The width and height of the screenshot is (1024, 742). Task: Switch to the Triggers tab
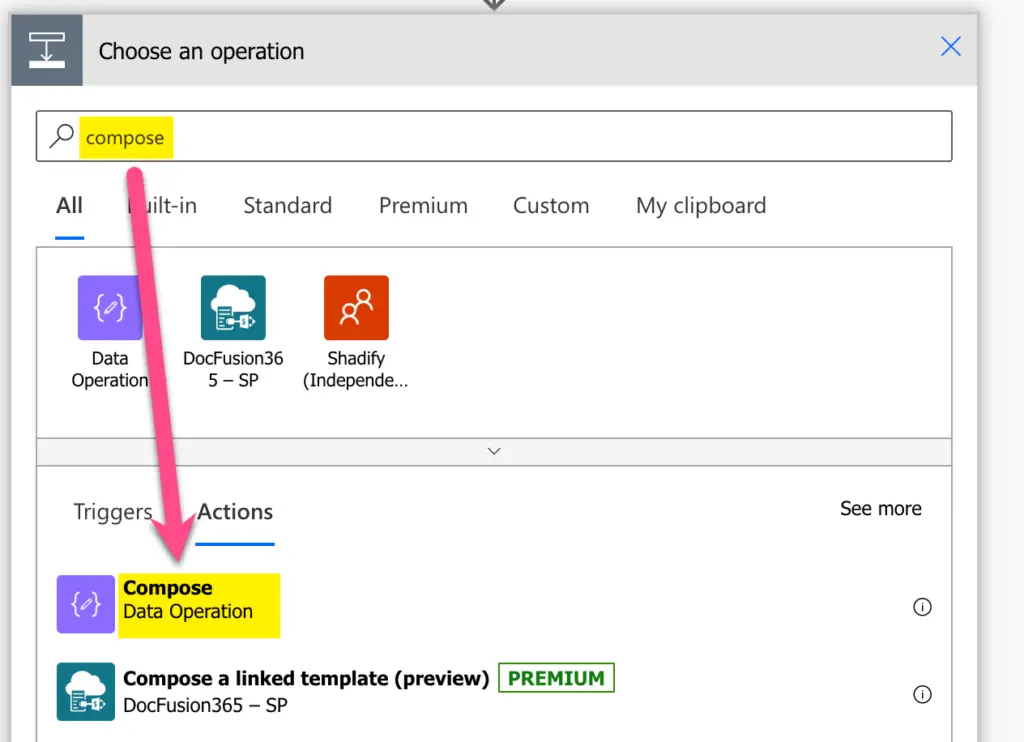point(112,512)
